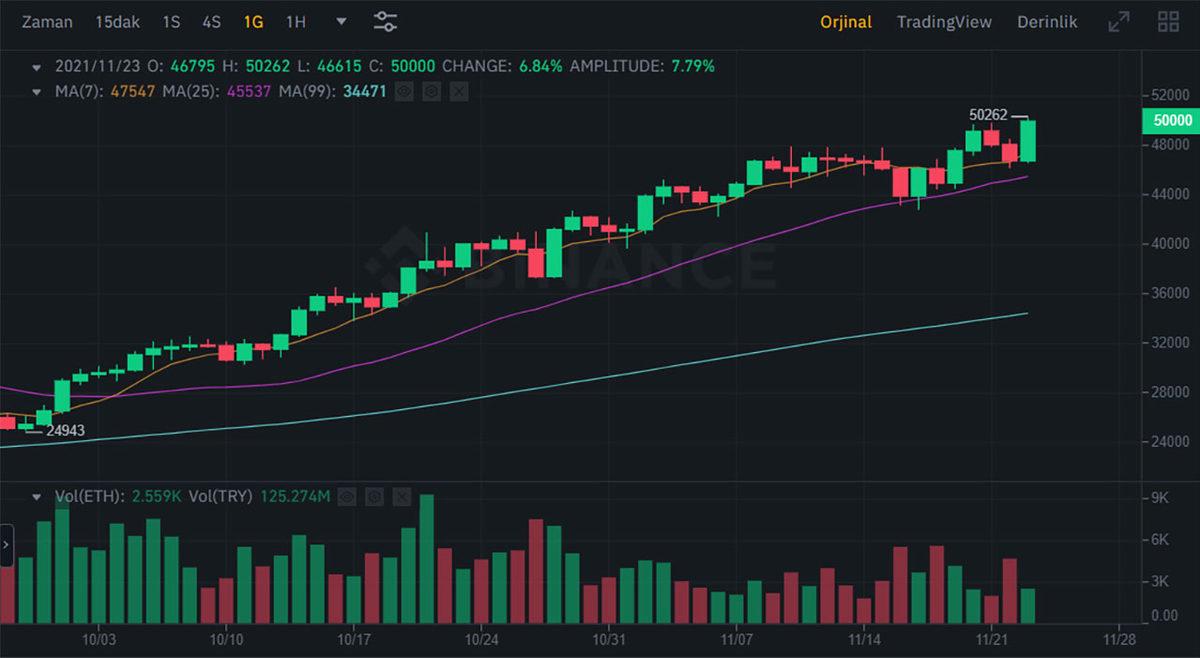Open the chart indicator settings icon

tap(385, 21)
